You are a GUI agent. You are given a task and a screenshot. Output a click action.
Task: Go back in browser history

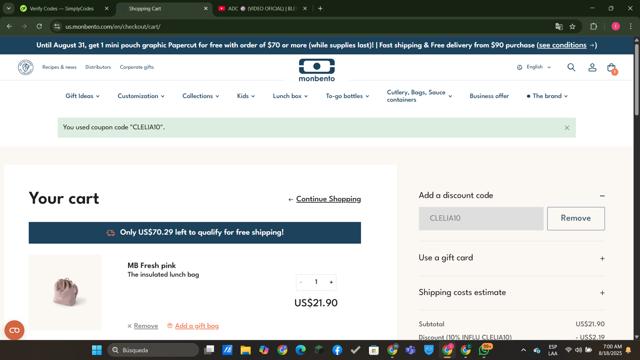point(9,27)
